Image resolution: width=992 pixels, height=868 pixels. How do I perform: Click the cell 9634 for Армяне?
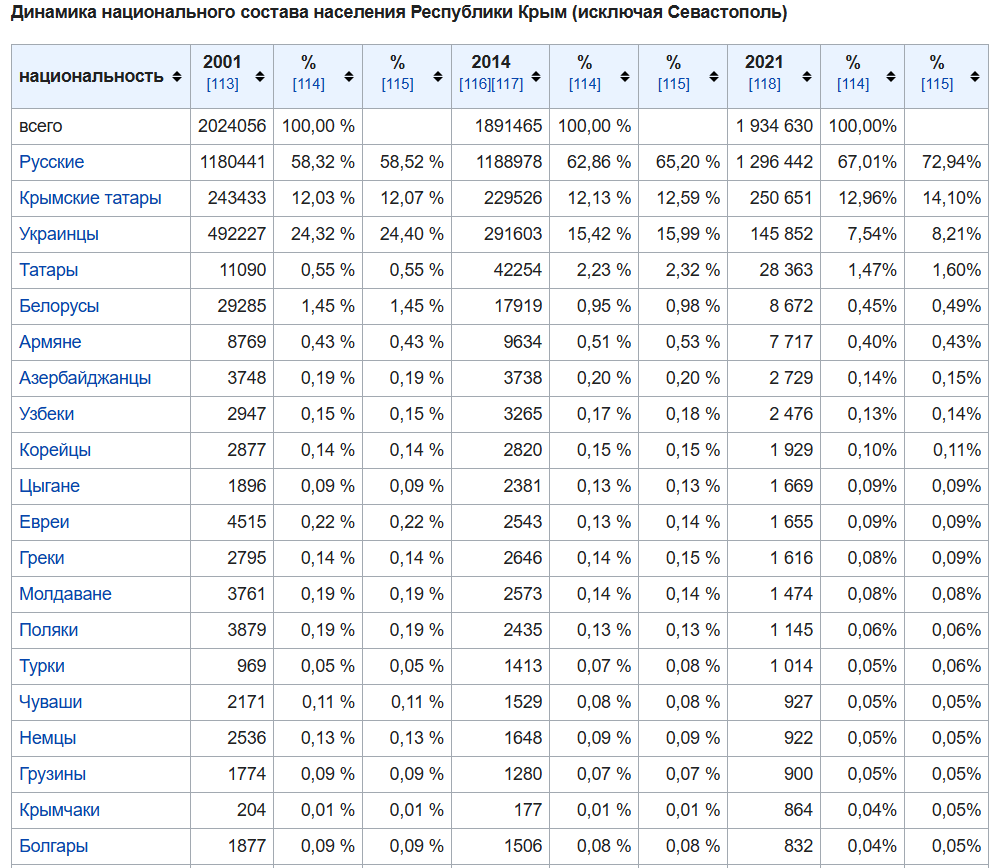(500, 343)
